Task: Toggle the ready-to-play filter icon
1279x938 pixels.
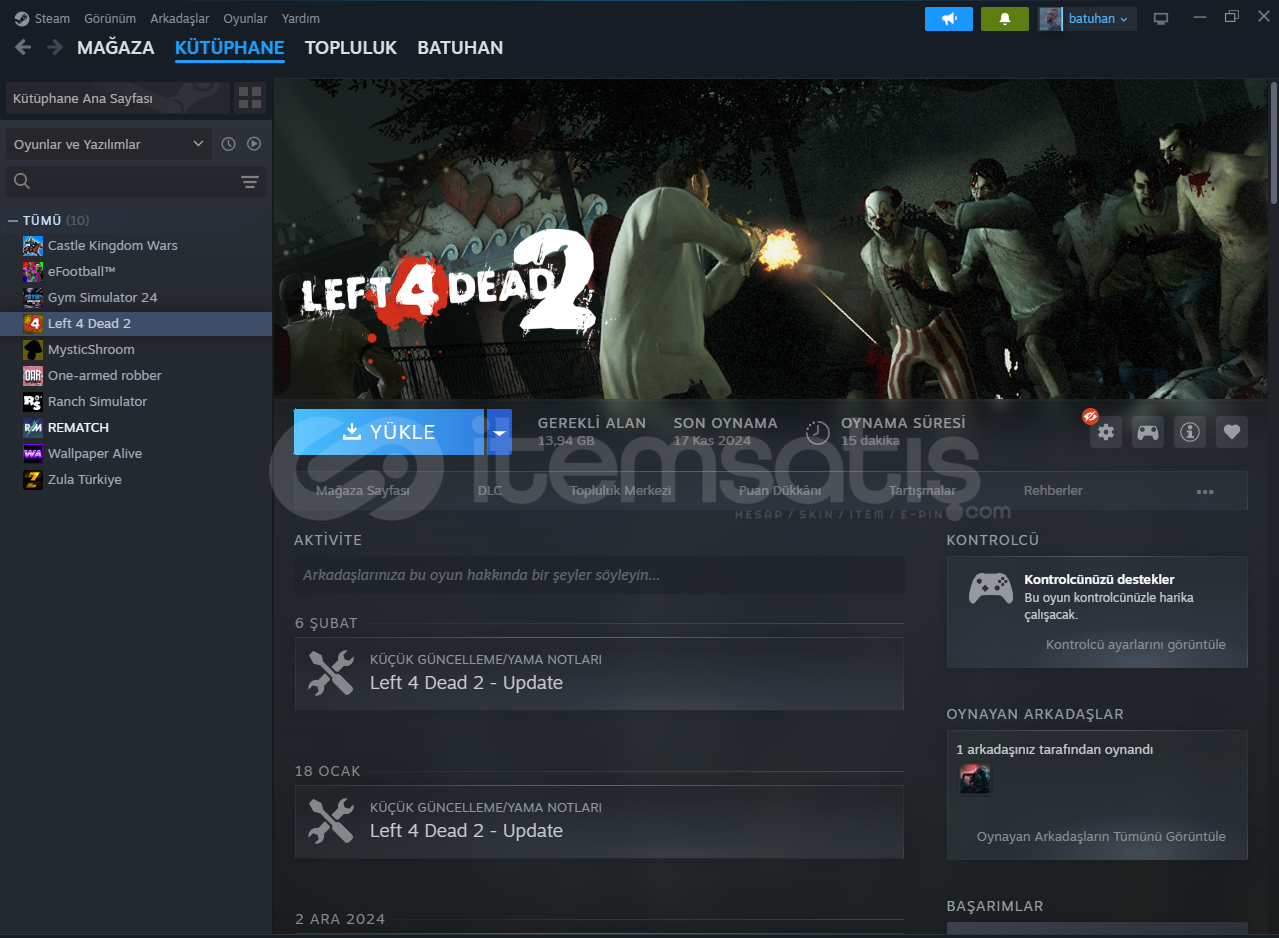Action: (254, 144)
